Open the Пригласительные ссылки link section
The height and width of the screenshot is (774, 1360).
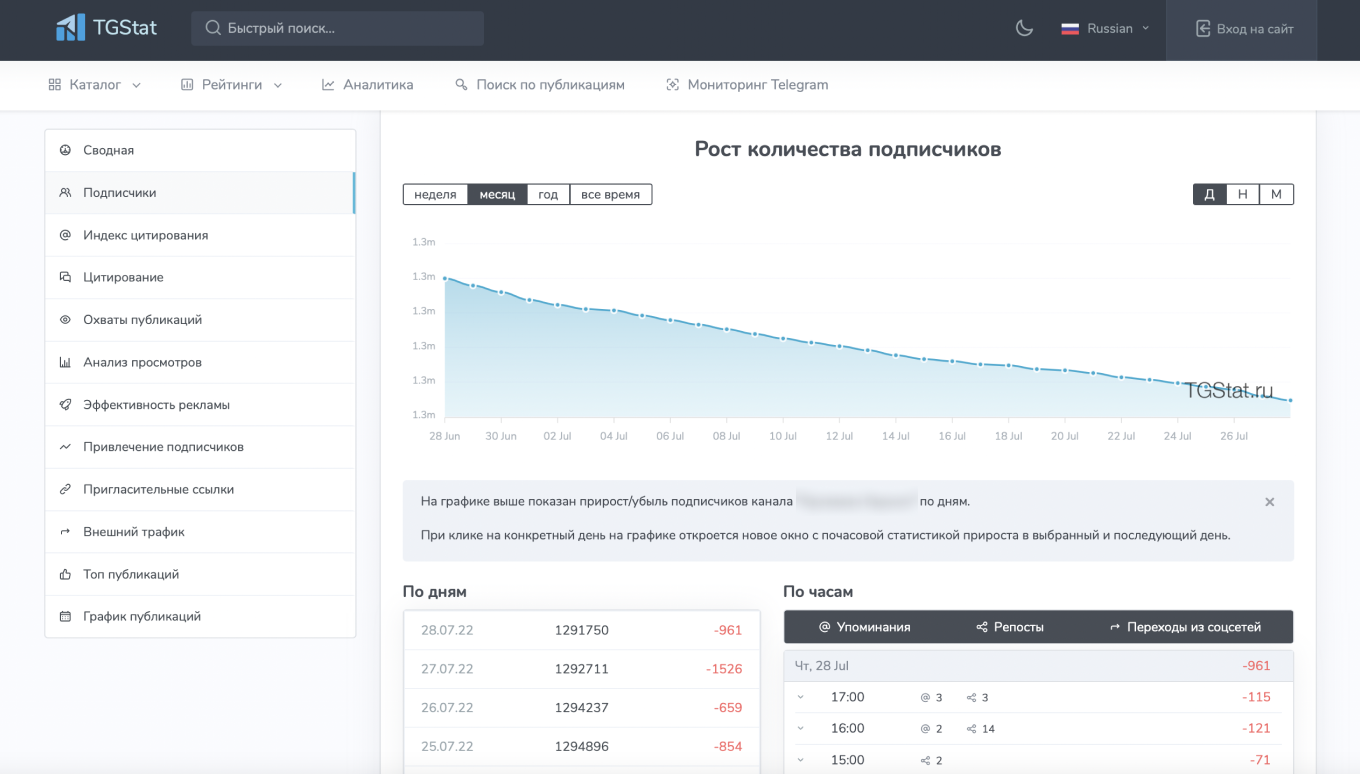click(x=158, y=490)
